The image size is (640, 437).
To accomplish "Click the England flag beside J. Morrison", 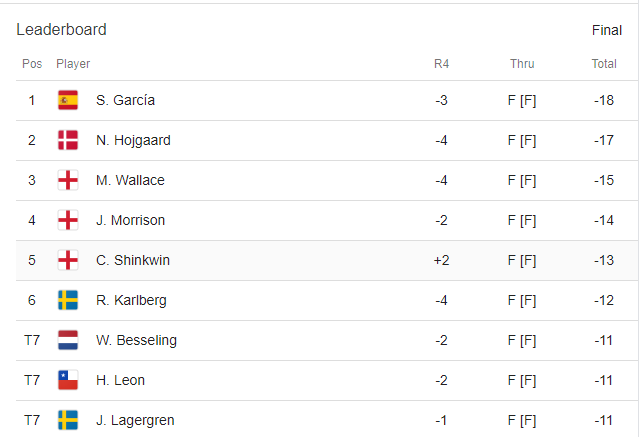I will pyautogui.click(x=68, y=220).
